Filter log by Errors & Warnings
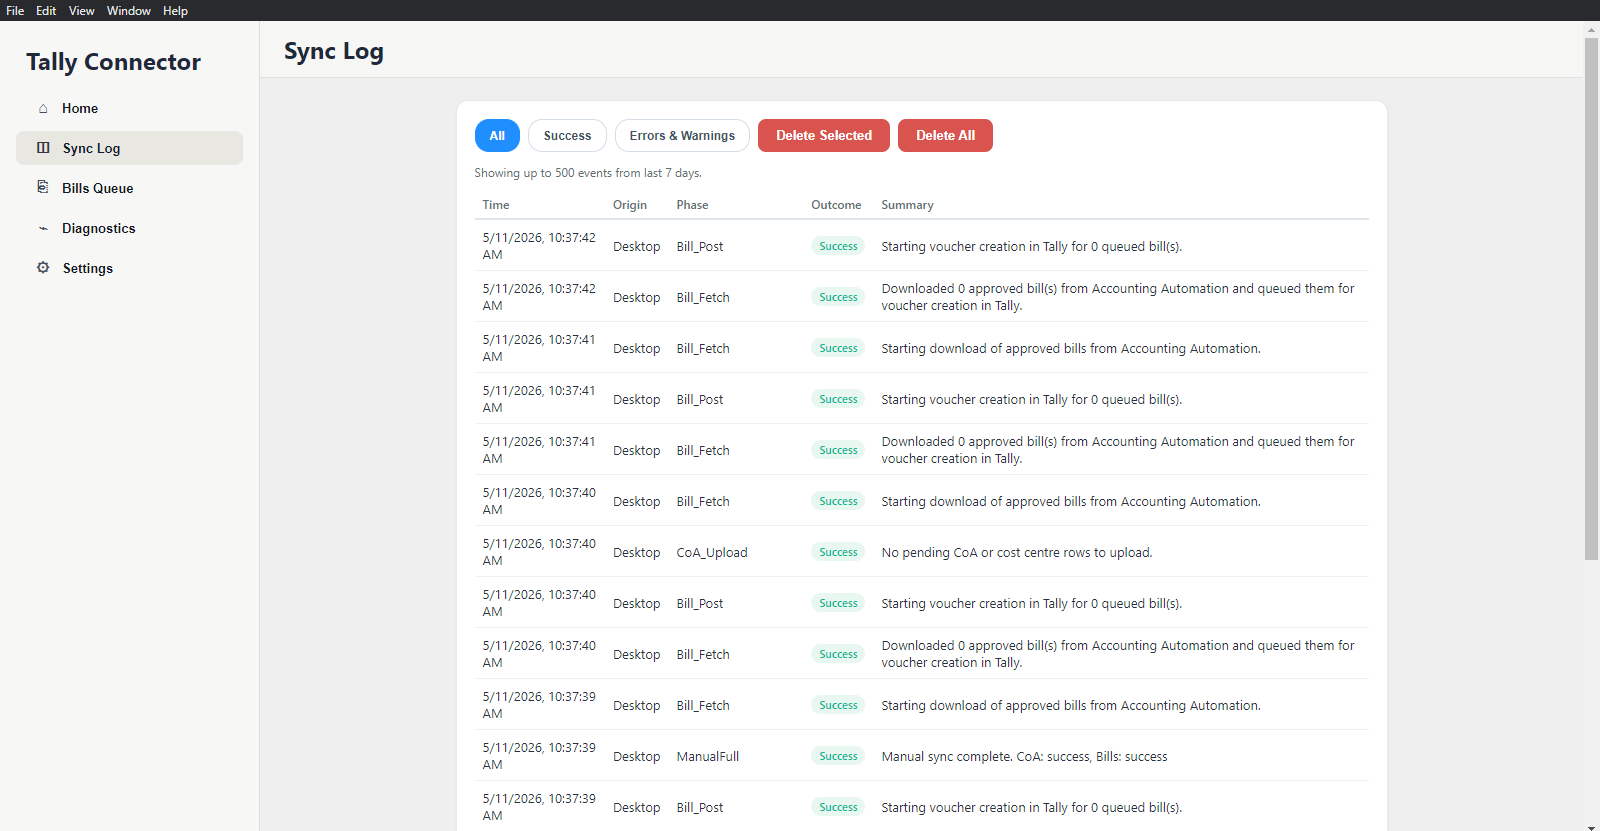 coord(682,135)
